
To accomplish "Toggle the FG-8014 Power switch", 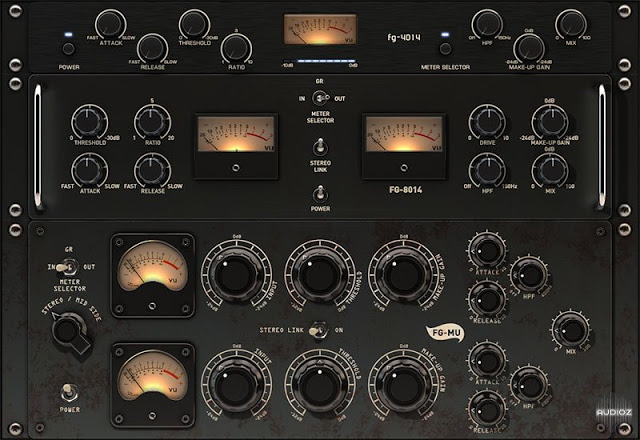I will pos(320,193).
